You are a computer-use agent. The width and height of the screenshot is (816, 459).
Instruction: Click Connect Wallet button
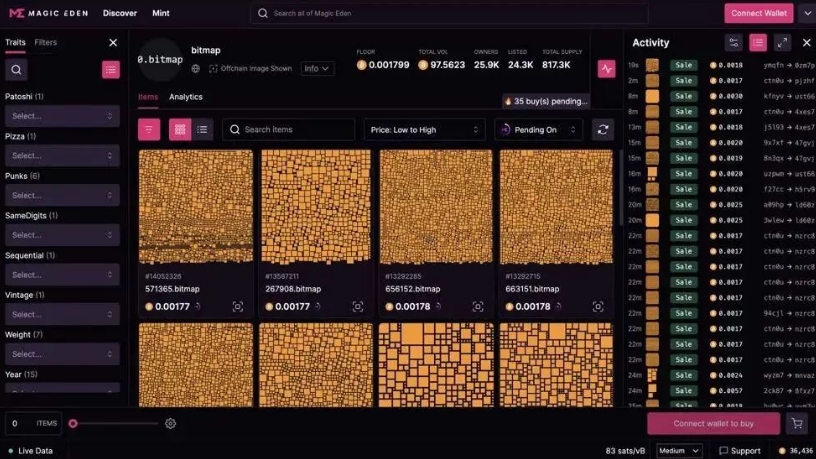pyautogui.click(x=759, y=13)
